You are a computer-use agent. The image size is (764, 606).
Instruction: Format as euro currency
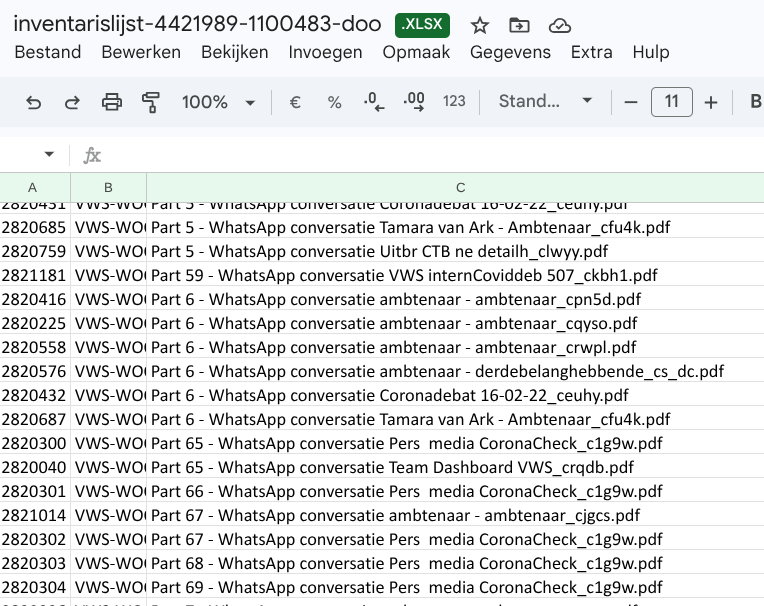click(295, 102)
